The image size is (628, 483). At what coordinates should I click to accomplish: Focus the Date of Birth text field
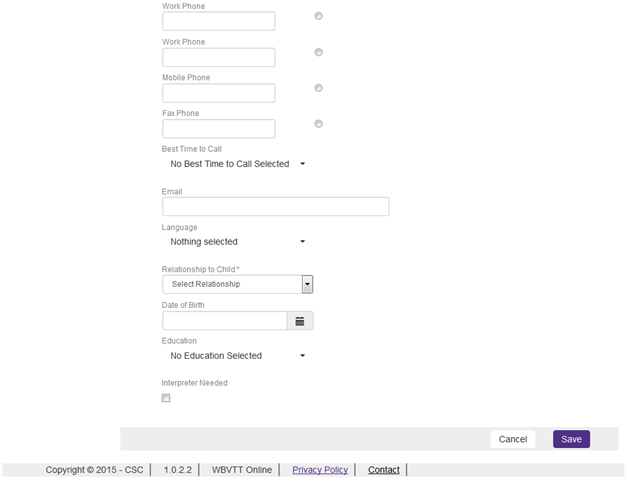pos(225,321)
